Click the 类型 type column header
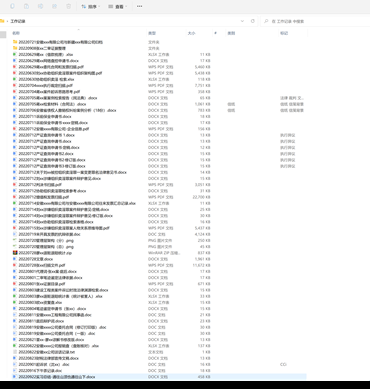This screenshot has height=389, width=370. tap(152, 33)
